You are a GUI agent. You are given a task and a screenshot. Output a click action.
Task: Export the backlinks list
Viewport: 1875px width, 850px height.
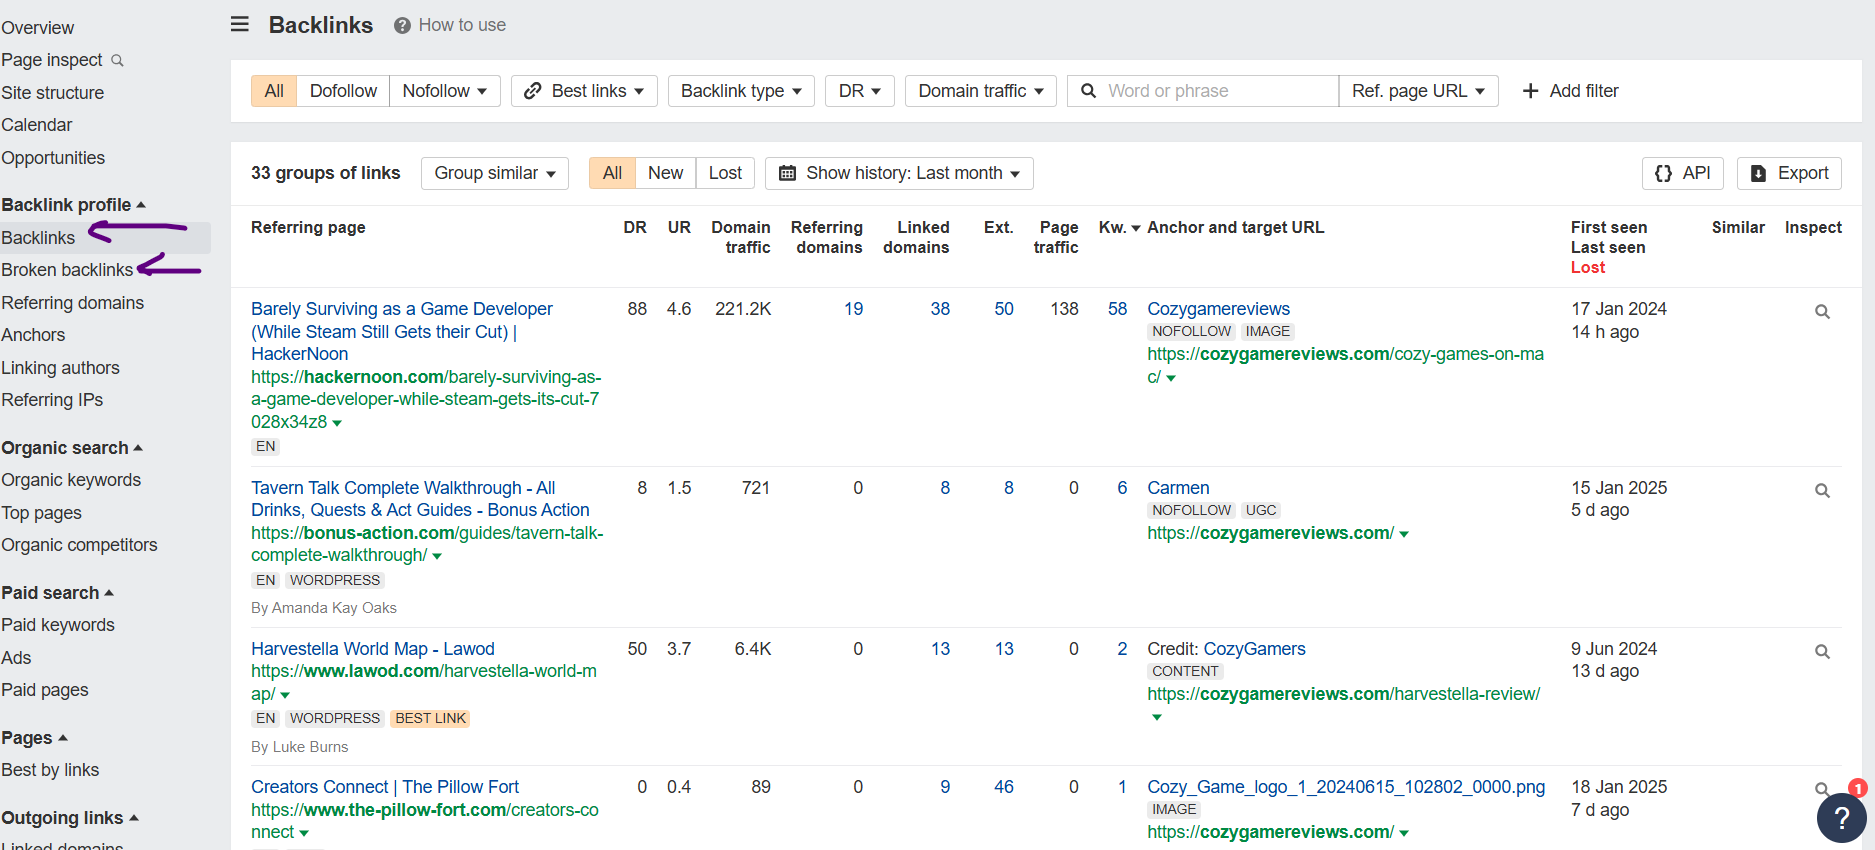pyautogui.click(x=1789, y=173)
